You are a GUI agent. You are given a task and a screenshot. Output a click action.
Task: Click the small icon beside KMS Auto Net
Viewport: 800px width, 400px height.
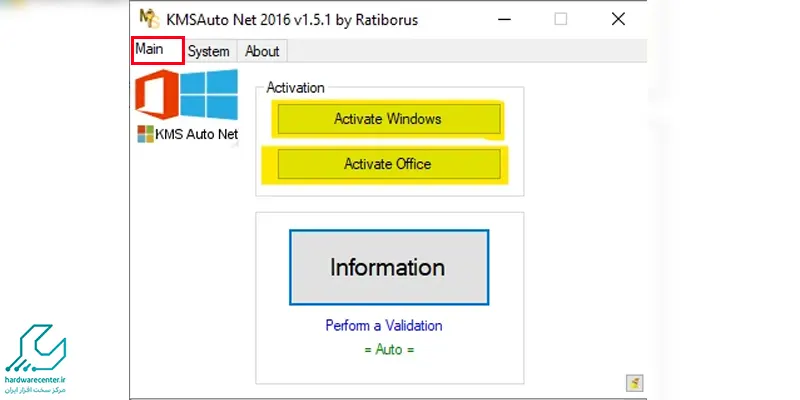145,134
